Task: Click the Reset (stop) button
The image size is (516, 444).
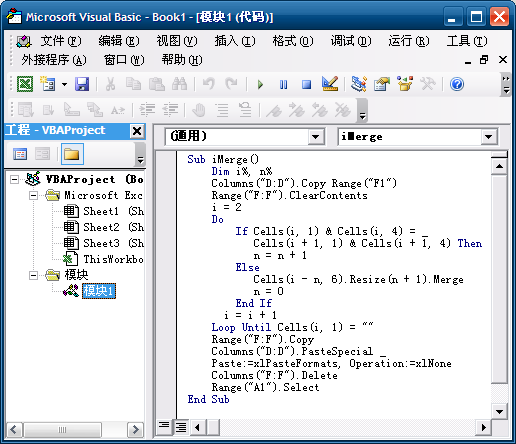Action: [306, 84]
